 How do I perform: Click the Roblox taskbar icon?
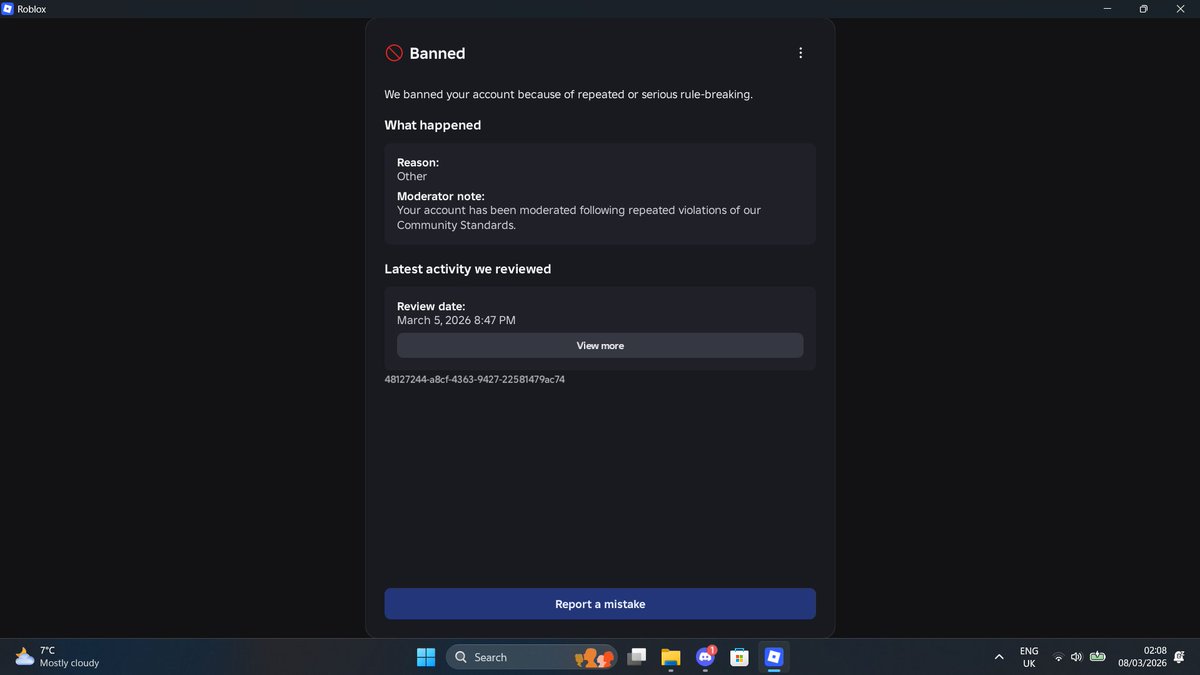(773, 657)
